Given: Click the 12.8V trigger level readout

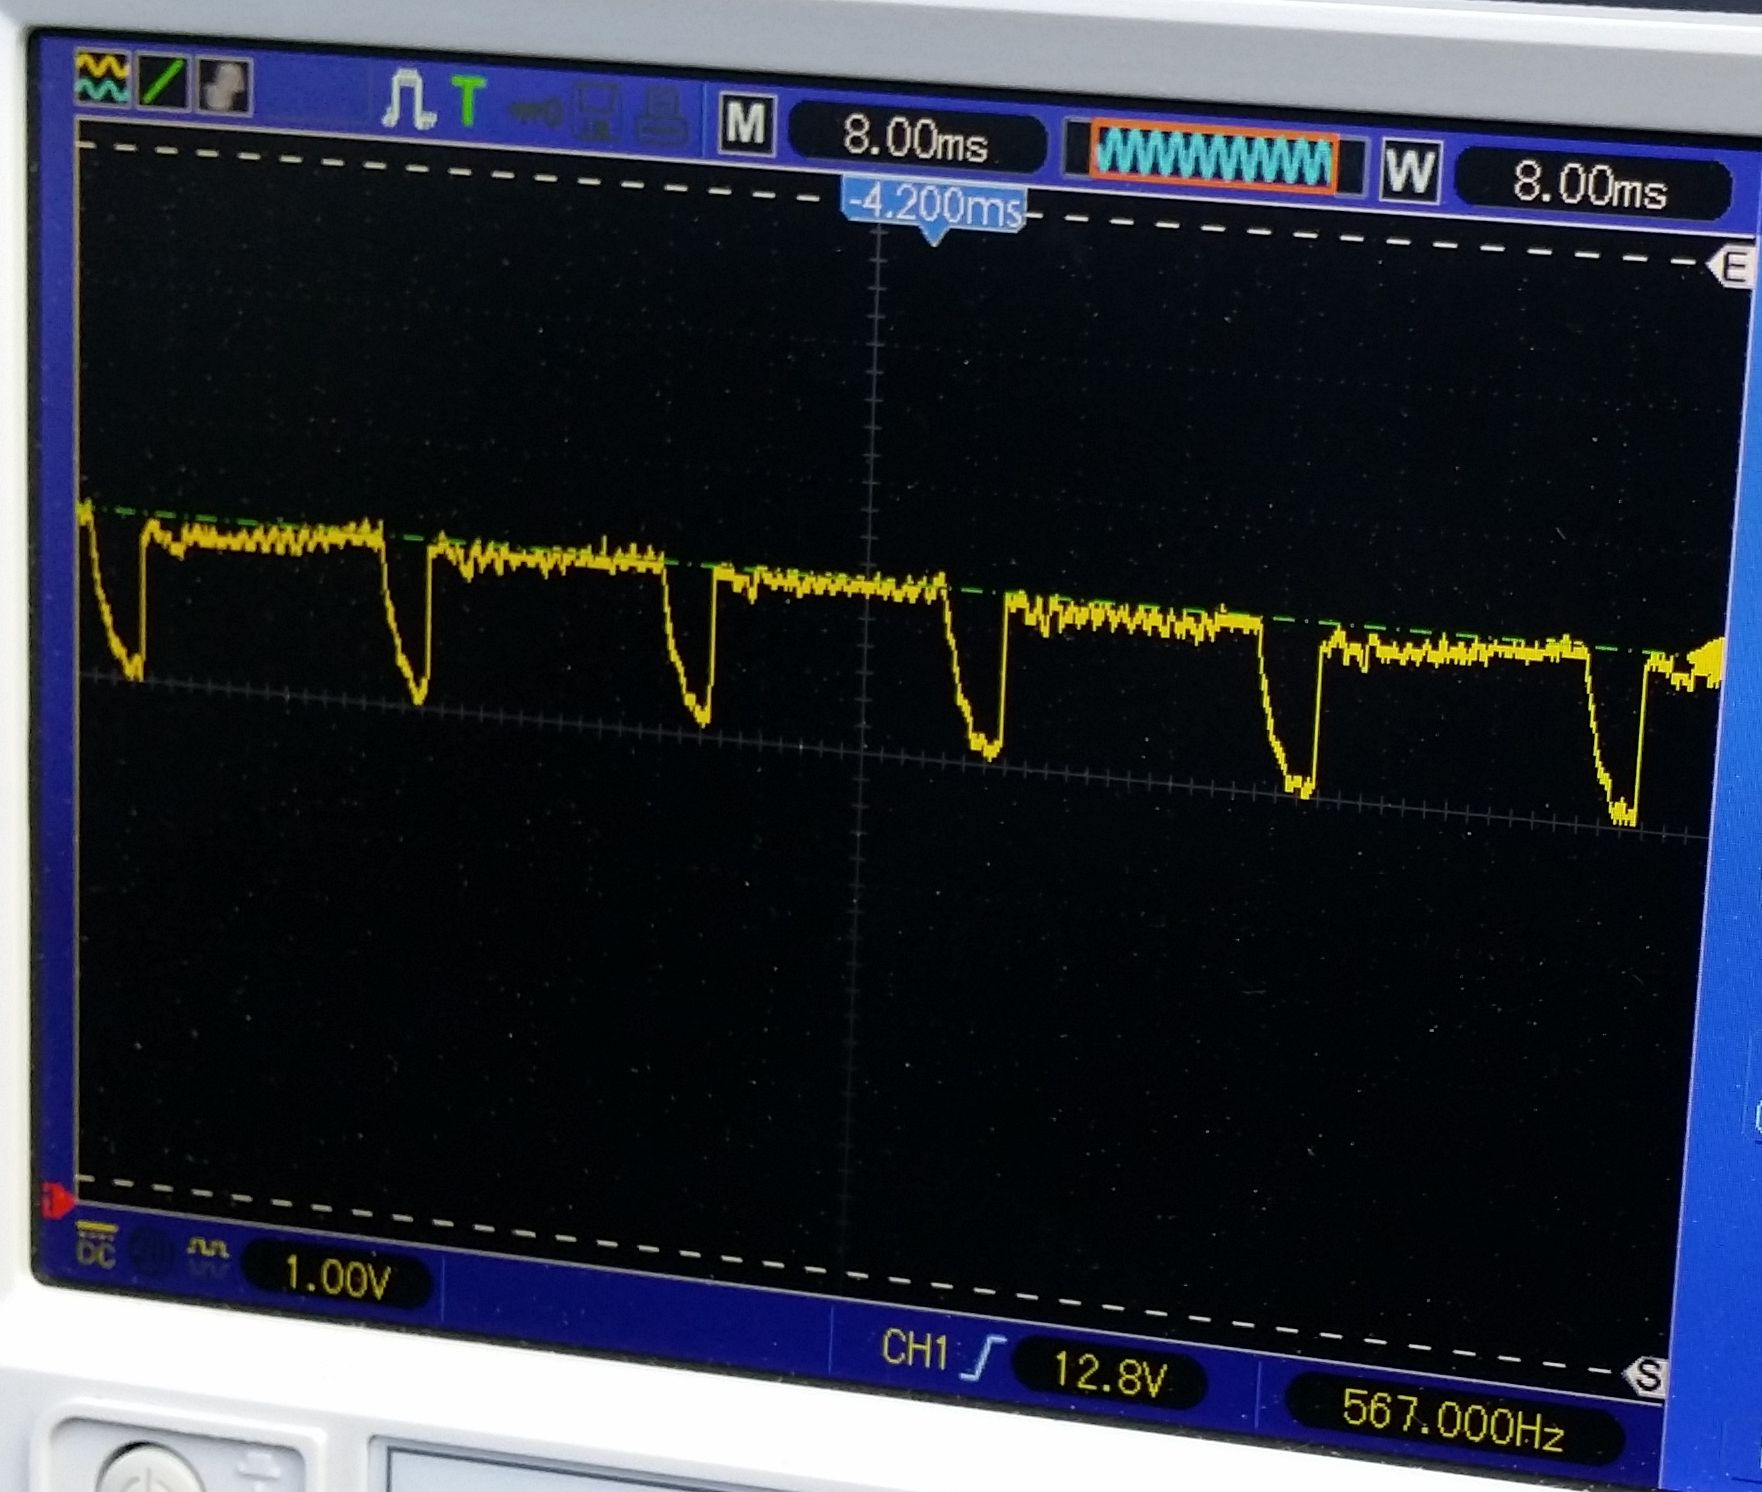Looking at the screenshot, I should tap(1109, 1375).
